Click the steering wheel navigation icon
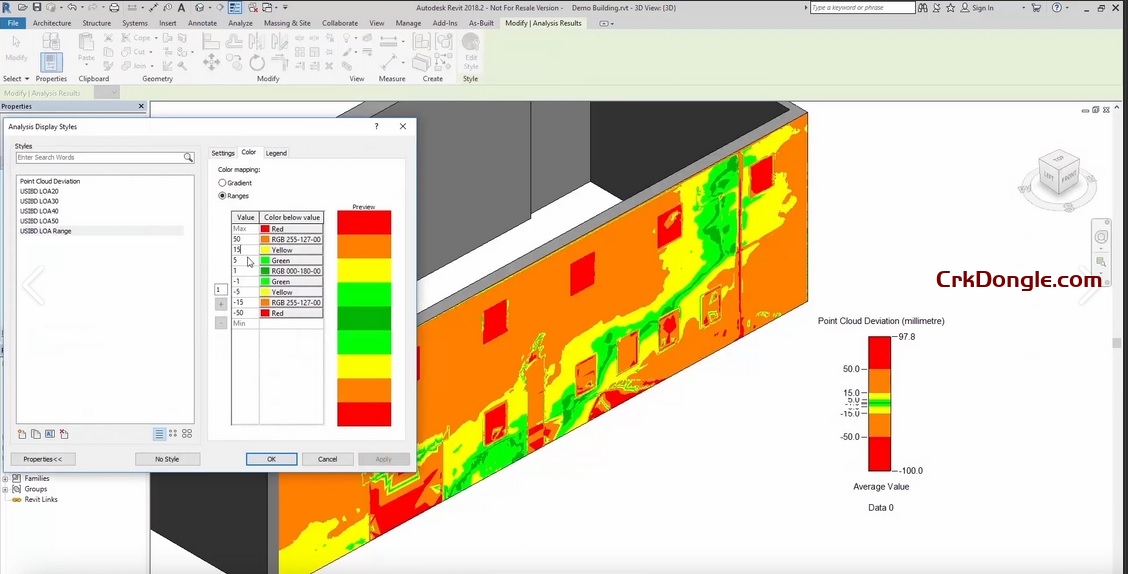1128x574 pixels. pos(1101,237)
